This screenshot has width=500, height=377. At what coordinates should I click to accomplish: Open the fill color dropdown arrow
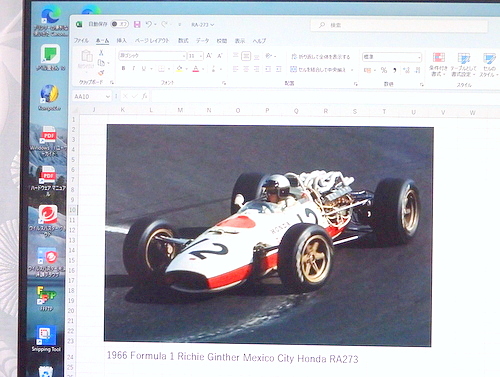pos(186,69)
